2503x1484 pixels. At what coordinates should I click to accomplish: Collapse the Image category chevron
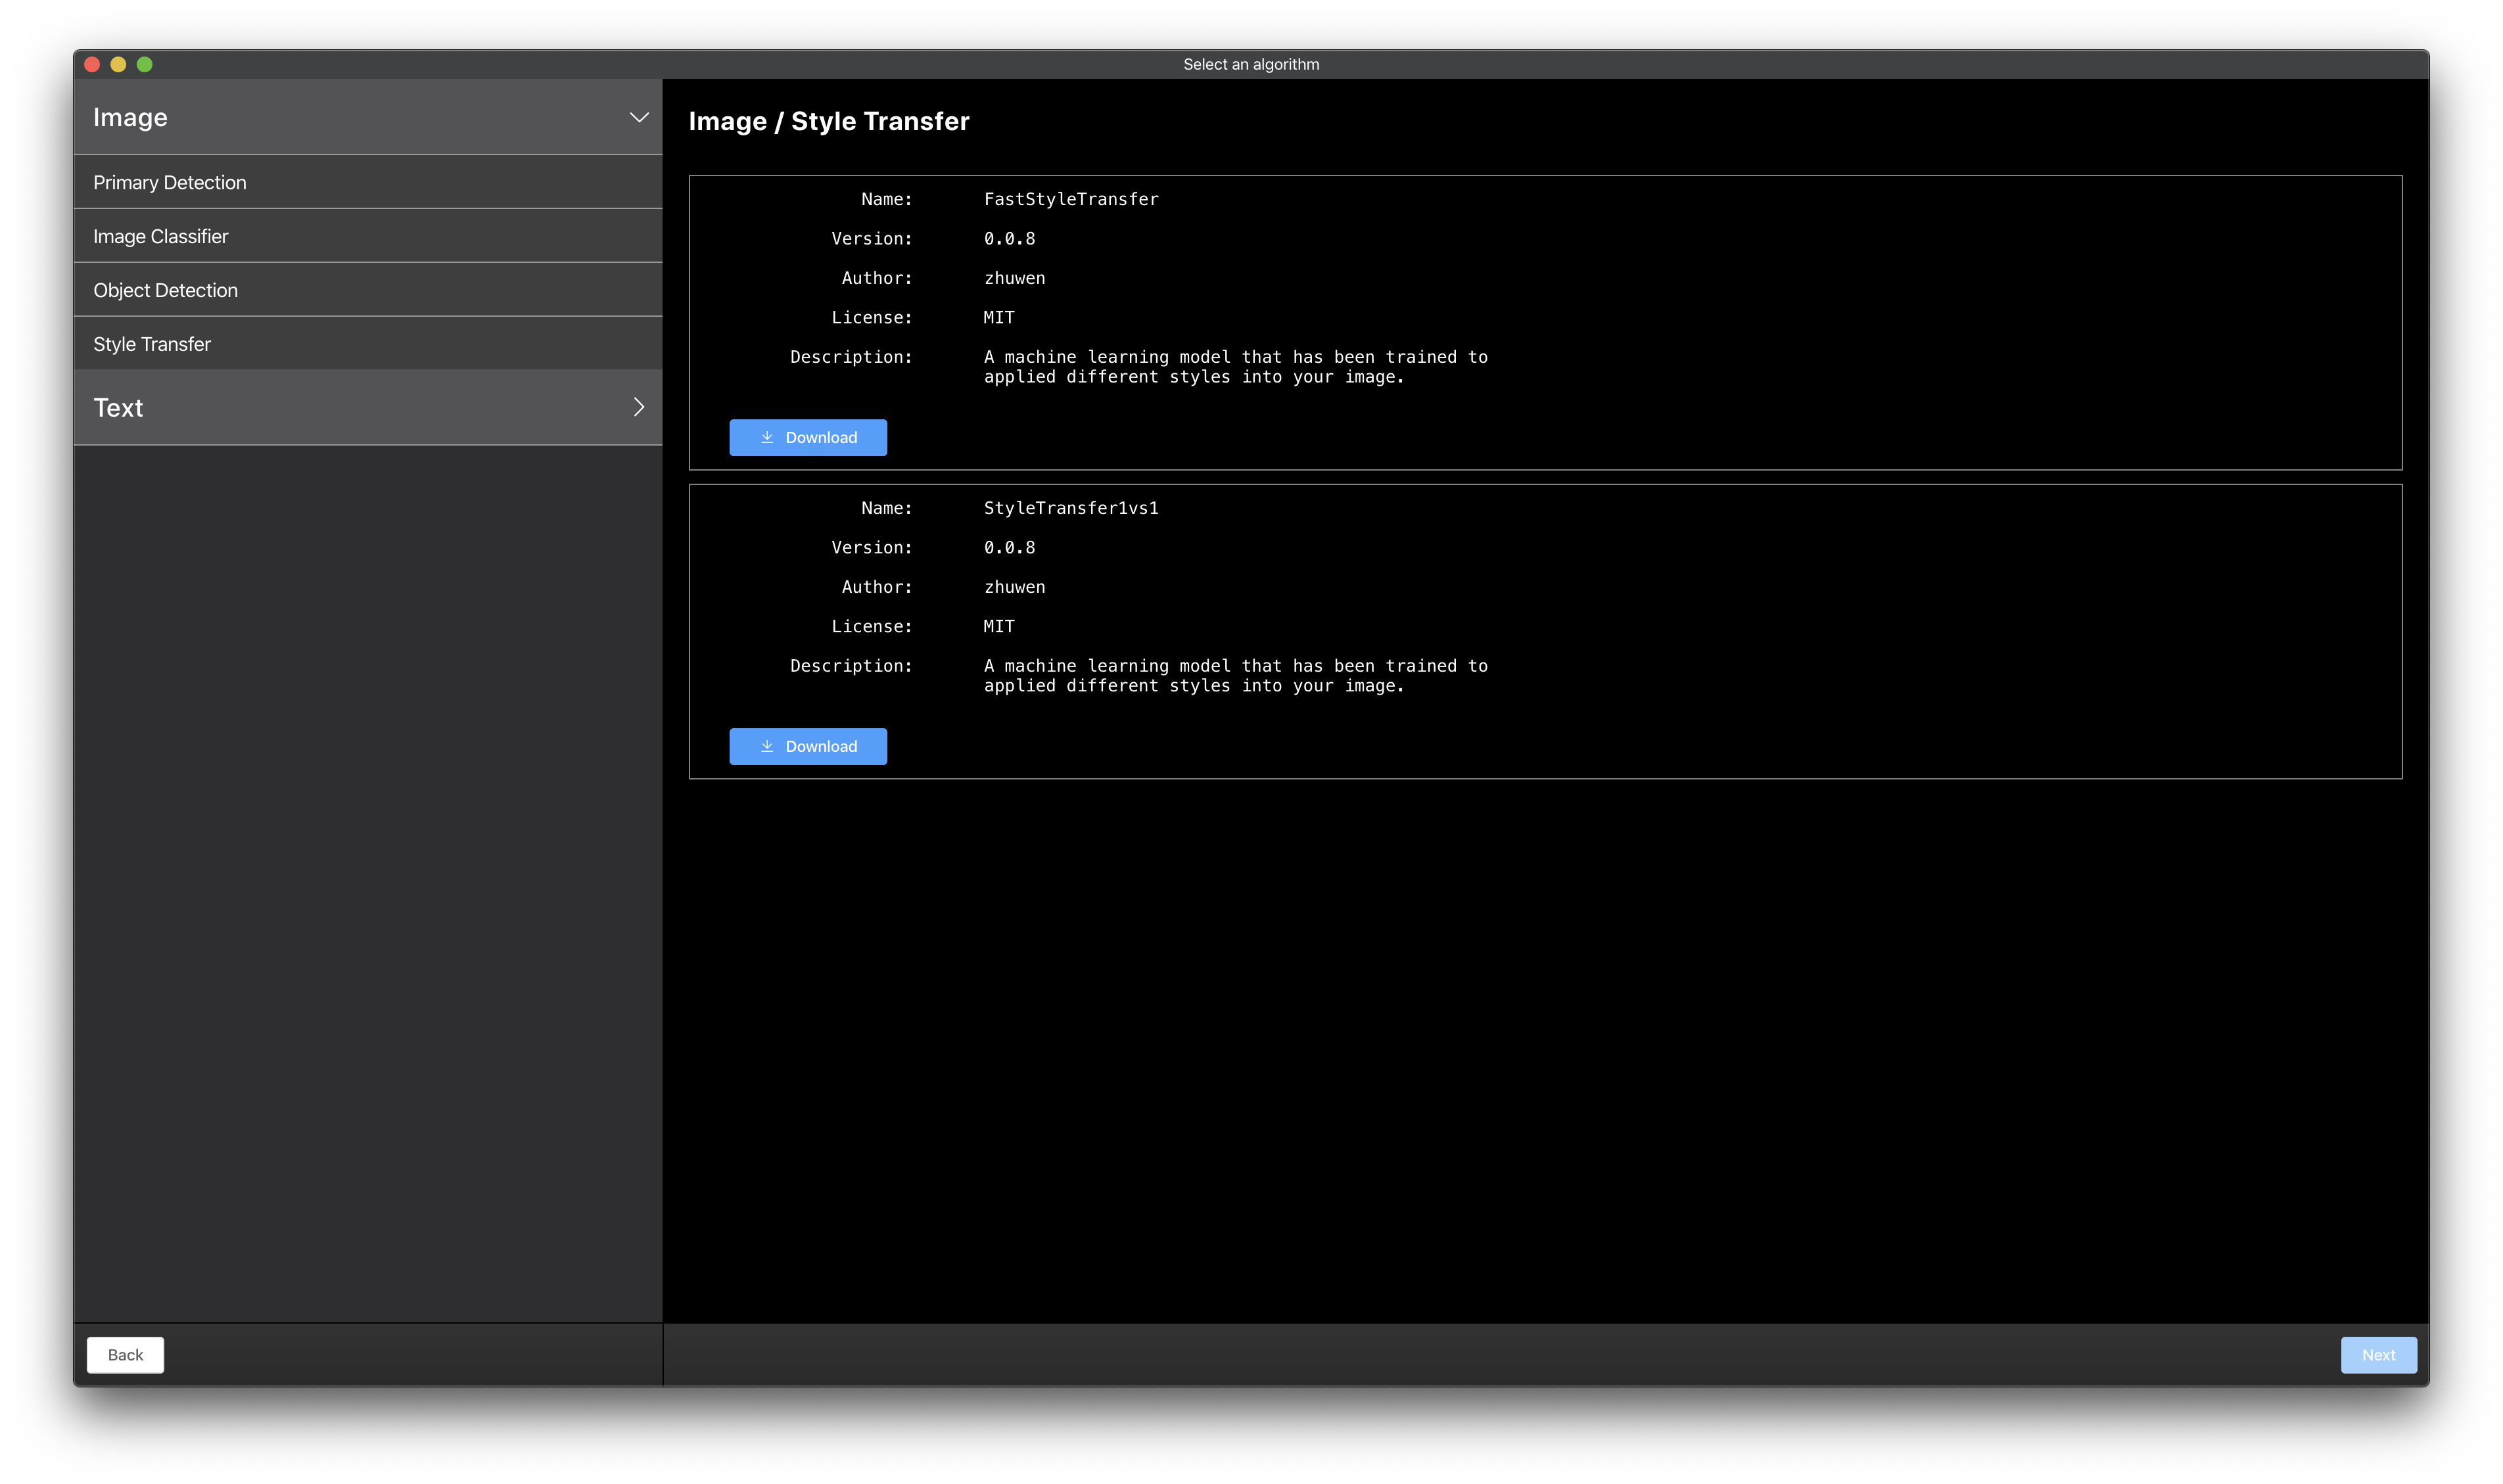coord(639,117)
